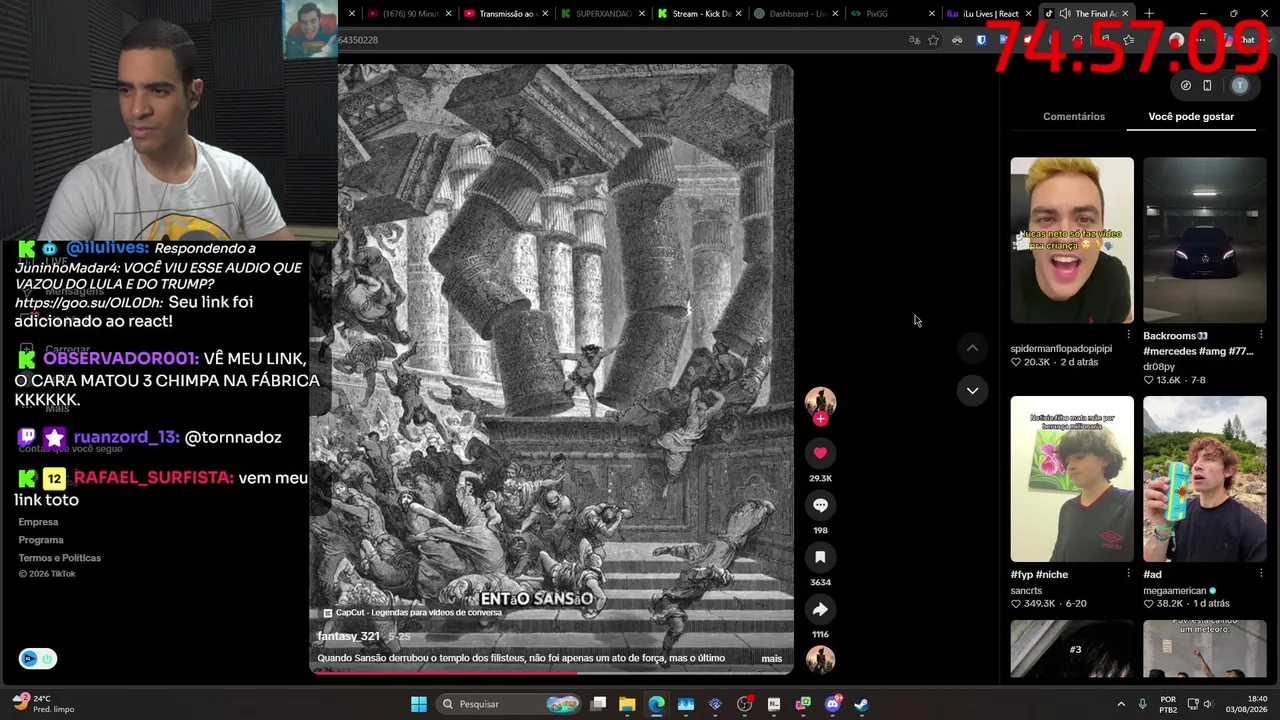Open Task View on the taskbar
The width and height of the screenshot is (1280, 720).
[598, 704]
